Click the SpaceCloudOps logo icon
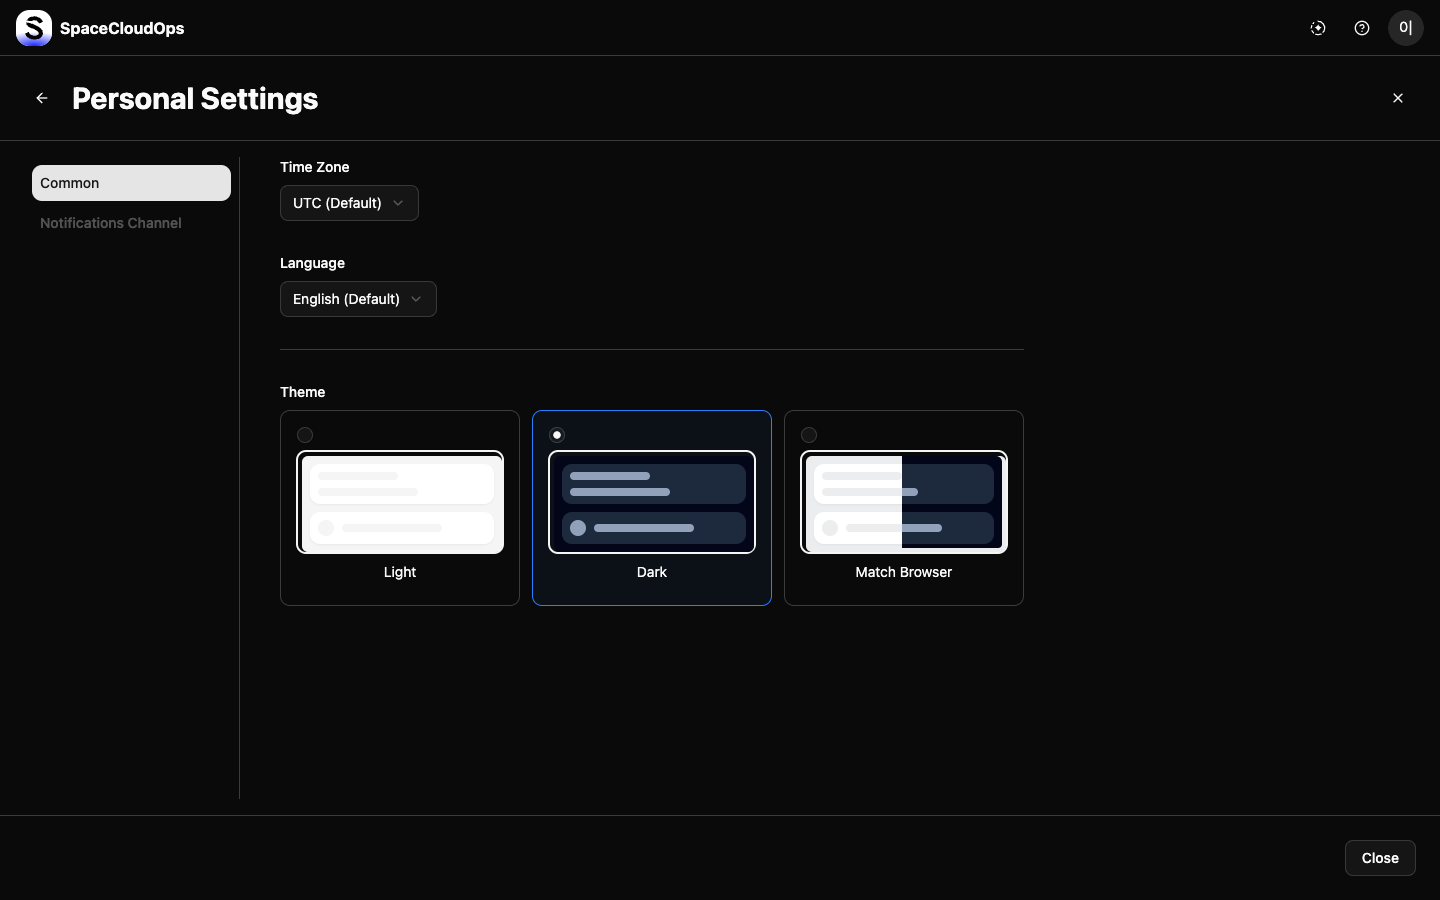 point(34,28)
